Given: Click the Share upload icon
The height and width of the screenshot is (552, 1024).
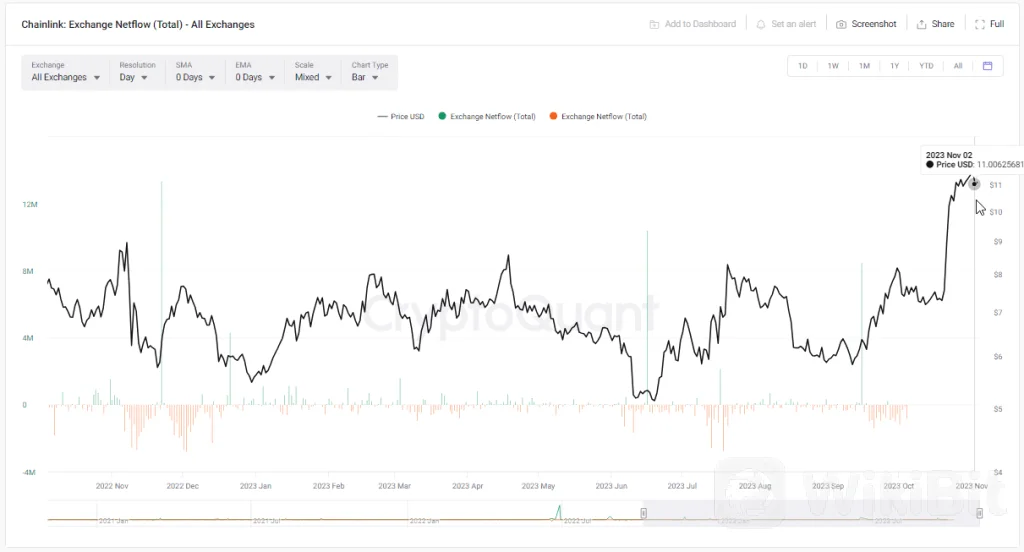Looking at the screenshot, I should pyautogui.click(x=921, y=24).
